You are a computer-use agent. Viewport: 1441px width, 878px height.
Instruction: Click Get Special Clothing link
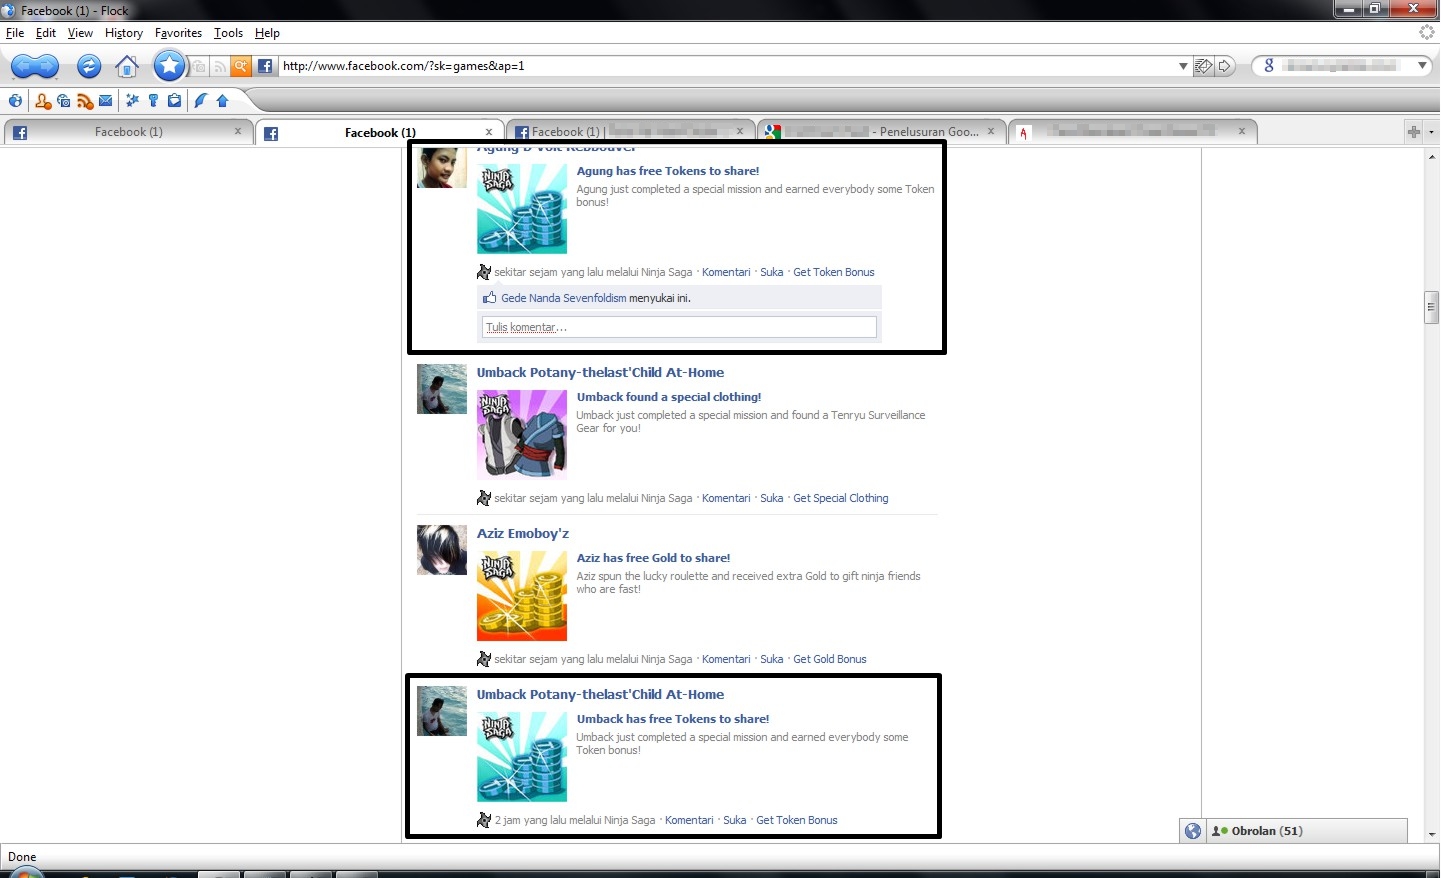coord(840,498)
